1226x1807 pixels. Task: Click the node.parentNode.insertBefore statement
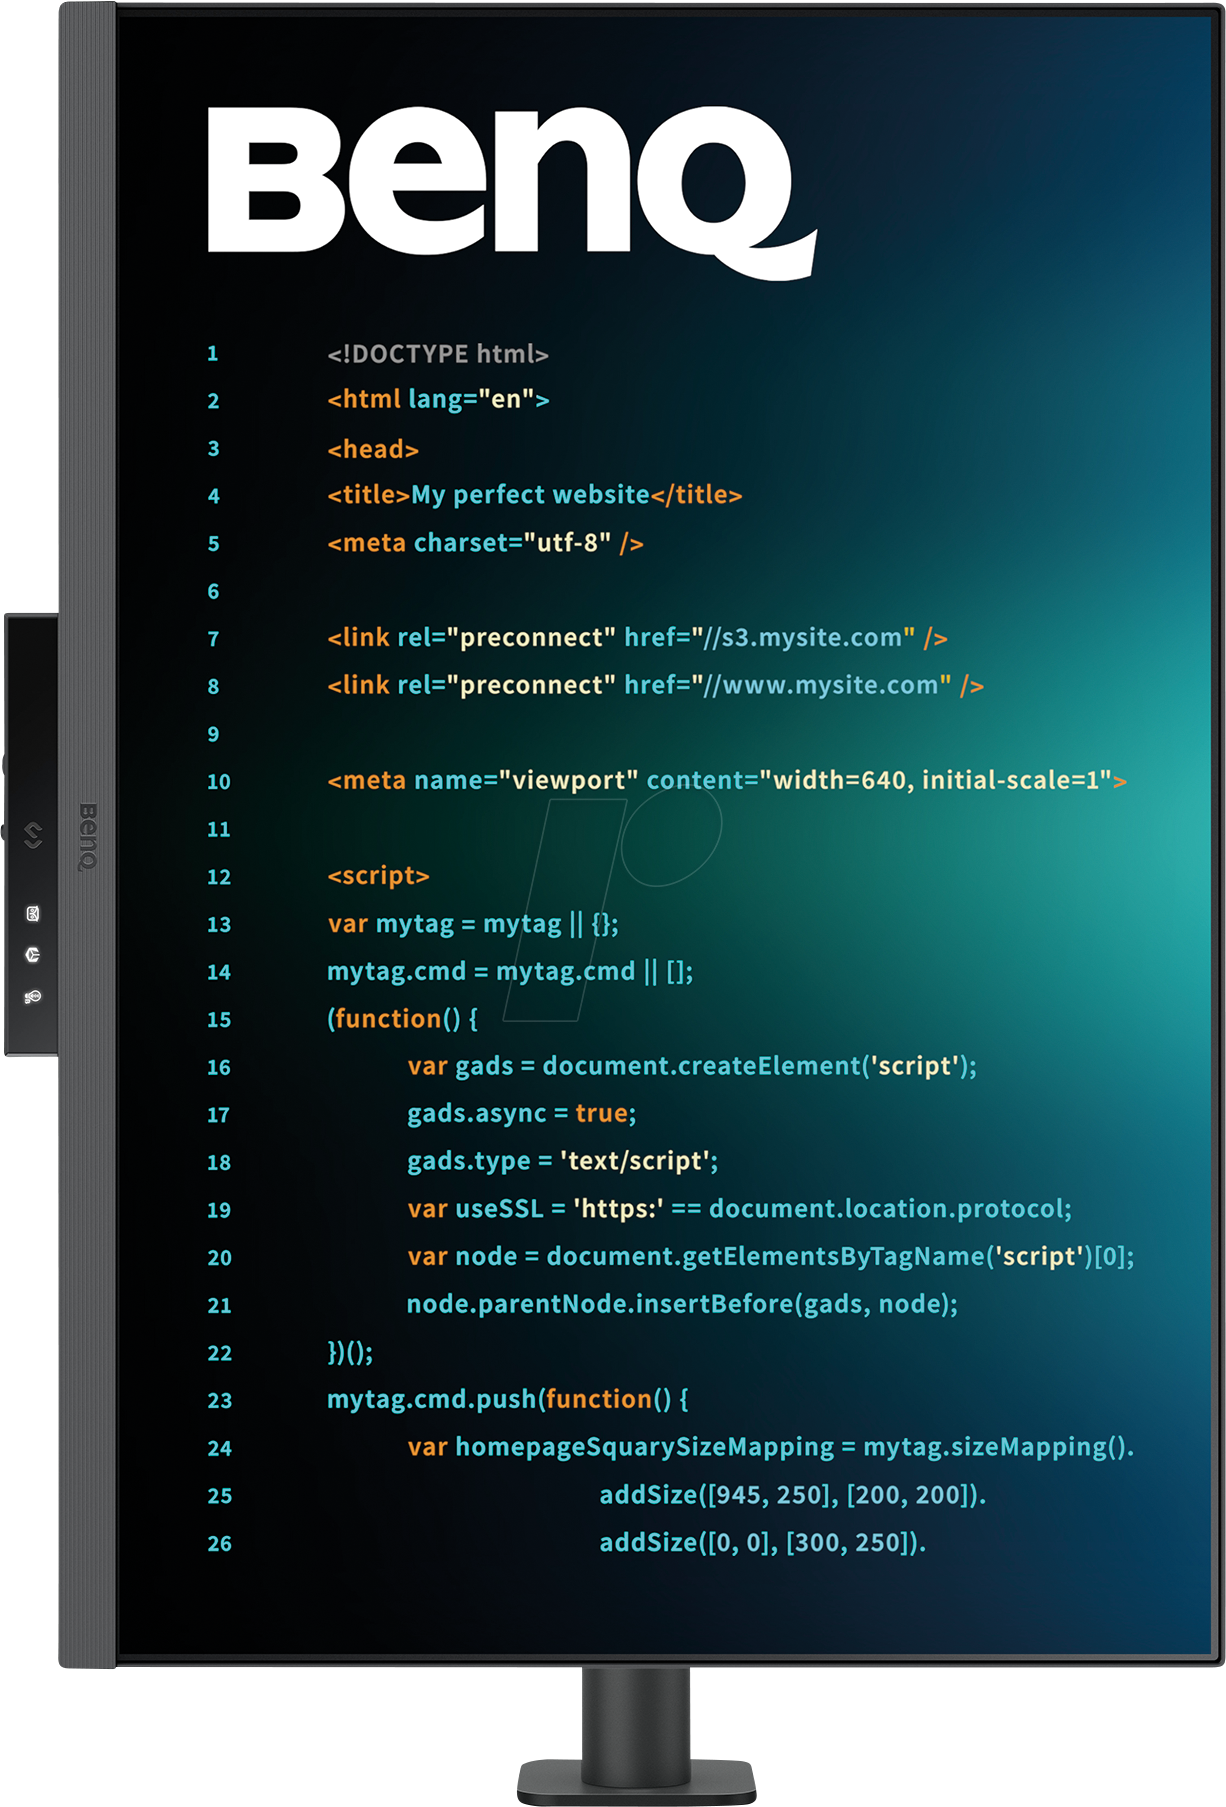(x=682, y=1304)
